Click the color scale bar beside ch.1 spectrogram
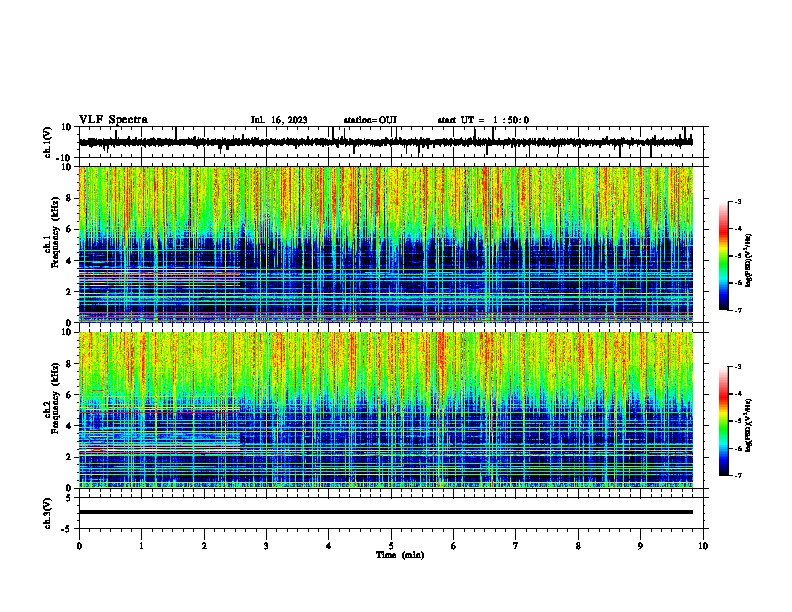This screenshot has width=792, height=612. pos(724,256)
